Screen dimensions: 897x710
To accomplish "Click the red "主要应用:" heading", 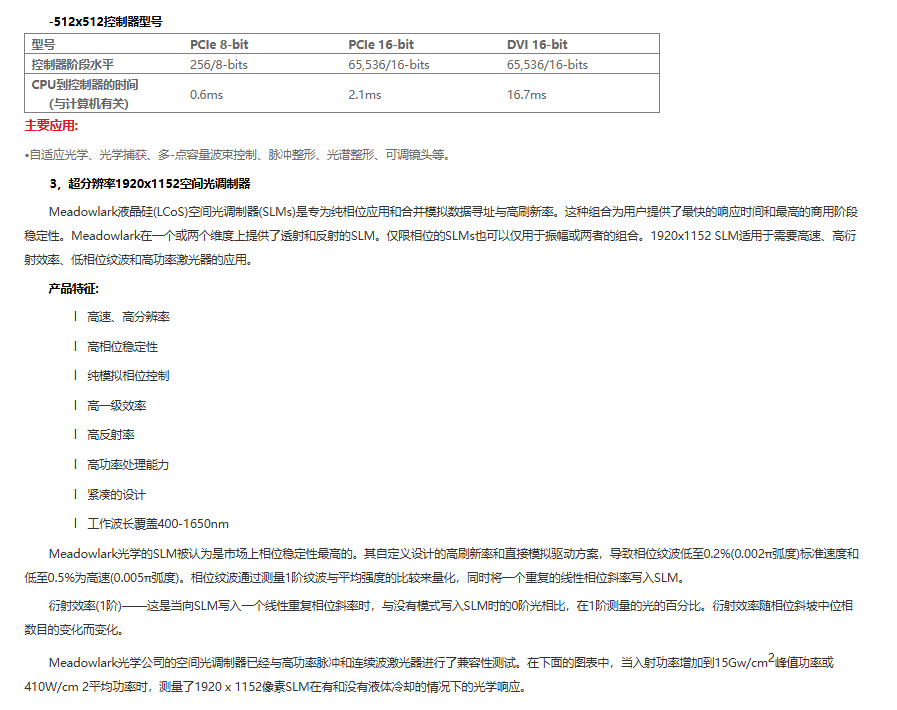I will pyautogui.click(x=51, y=126).
